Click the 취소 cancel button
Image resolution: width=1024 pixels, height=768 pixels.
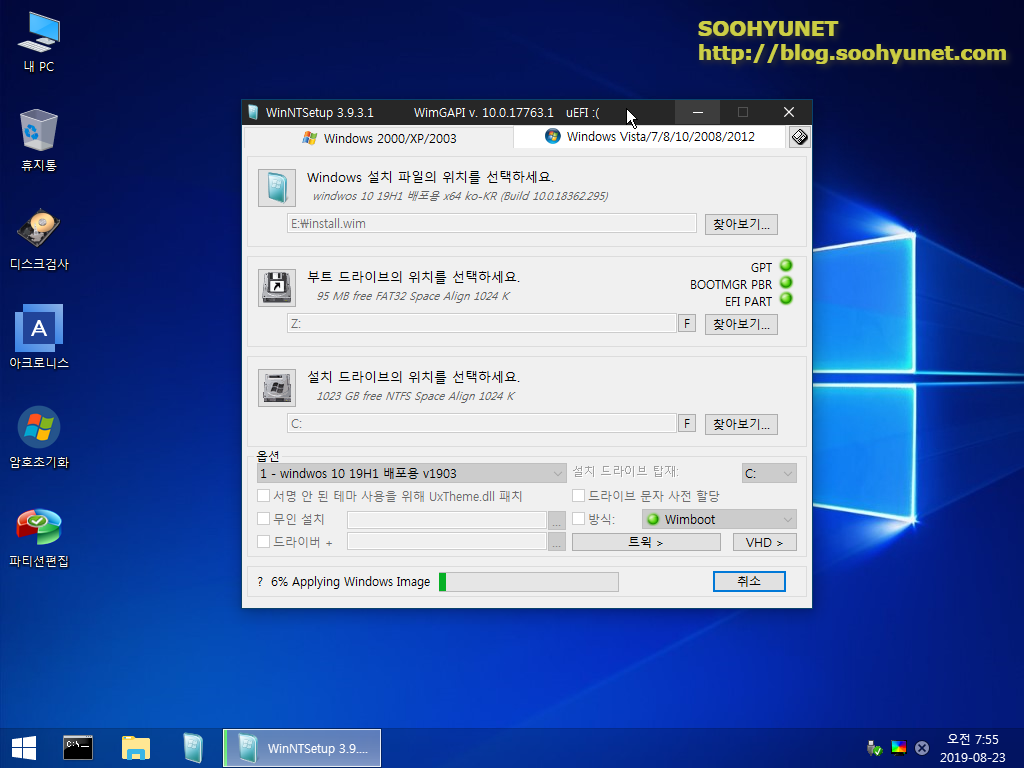pyautogui.click(x=749, y=581)
